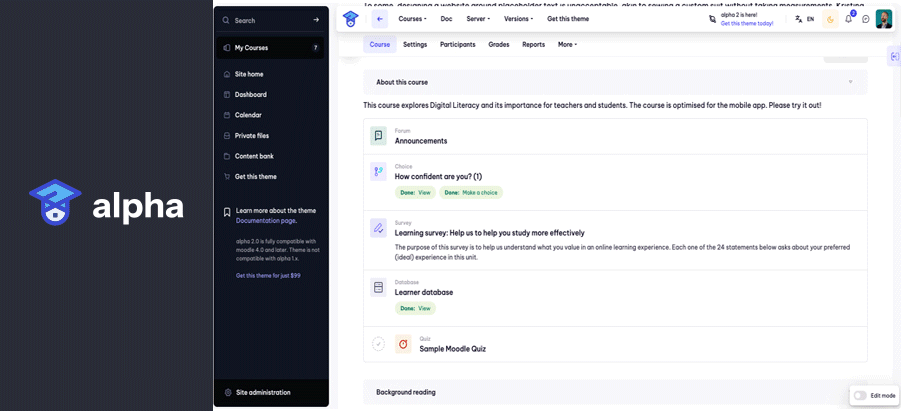Select the Settings tab
This screenshot has width=901, height=411.
pos(415,44)
